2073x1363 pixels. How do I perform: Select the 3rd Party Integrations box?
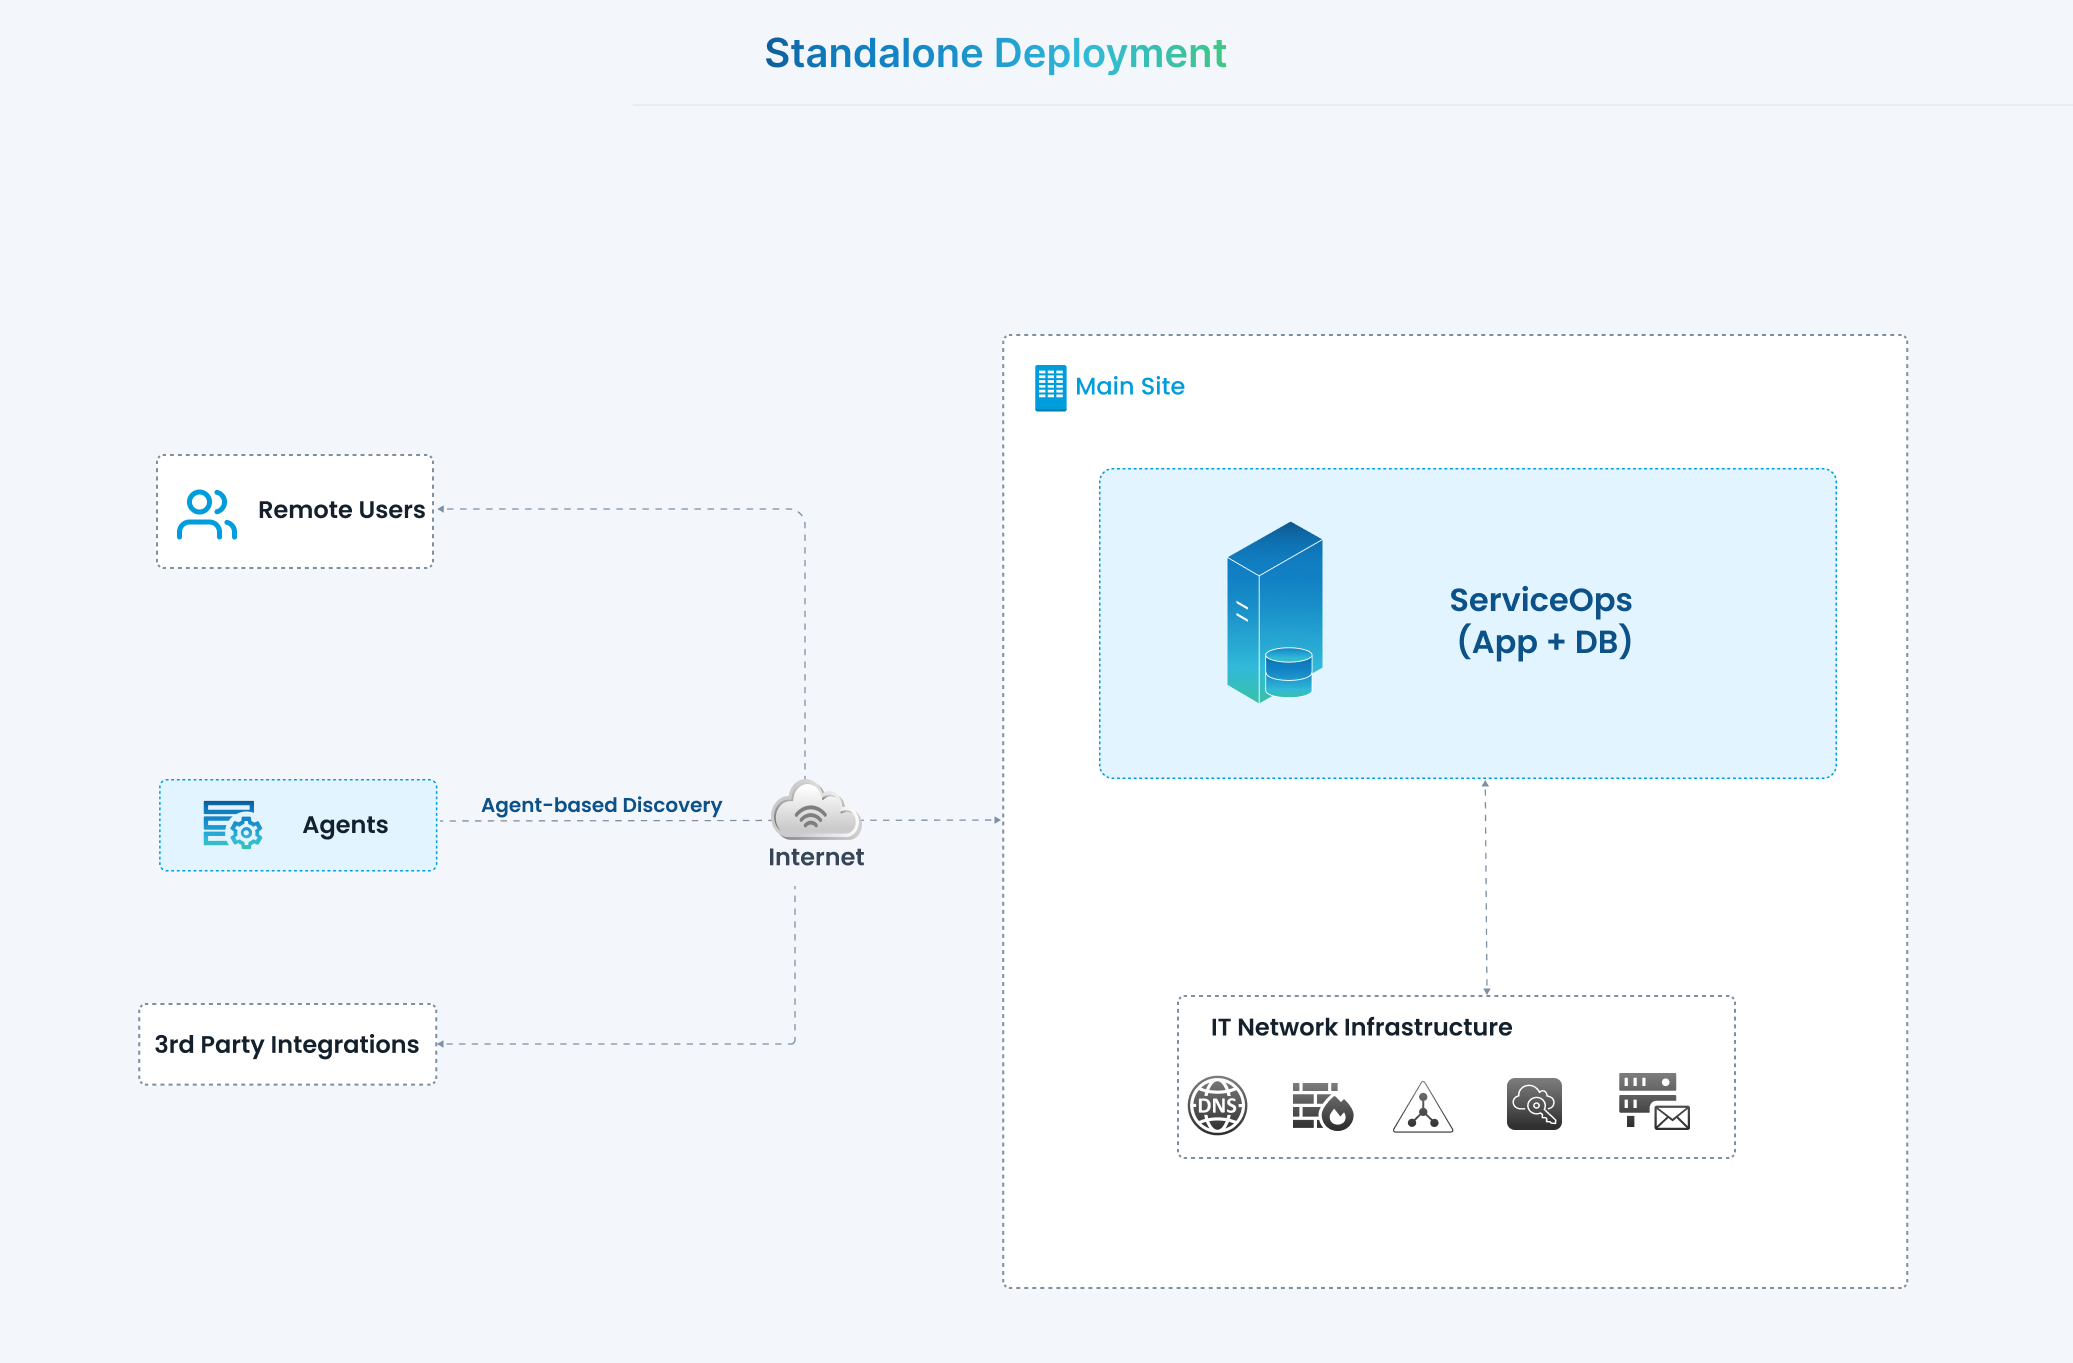coord(287,1044)
